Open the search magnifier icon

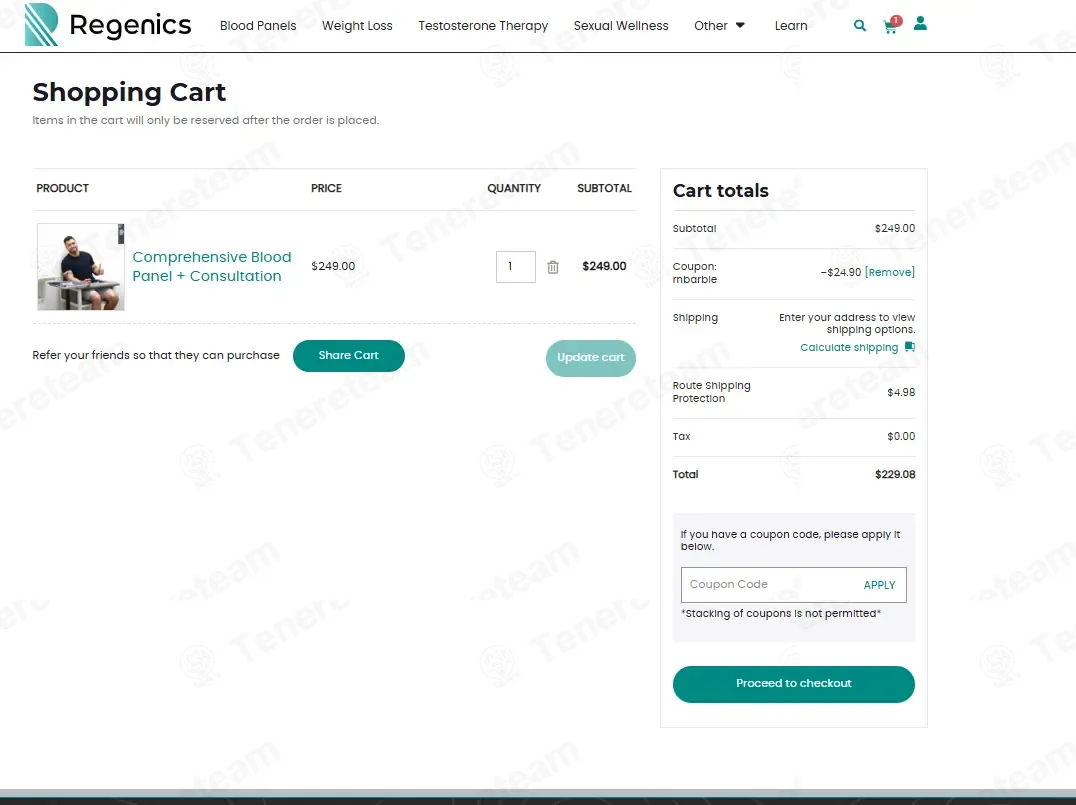point(859,26)
